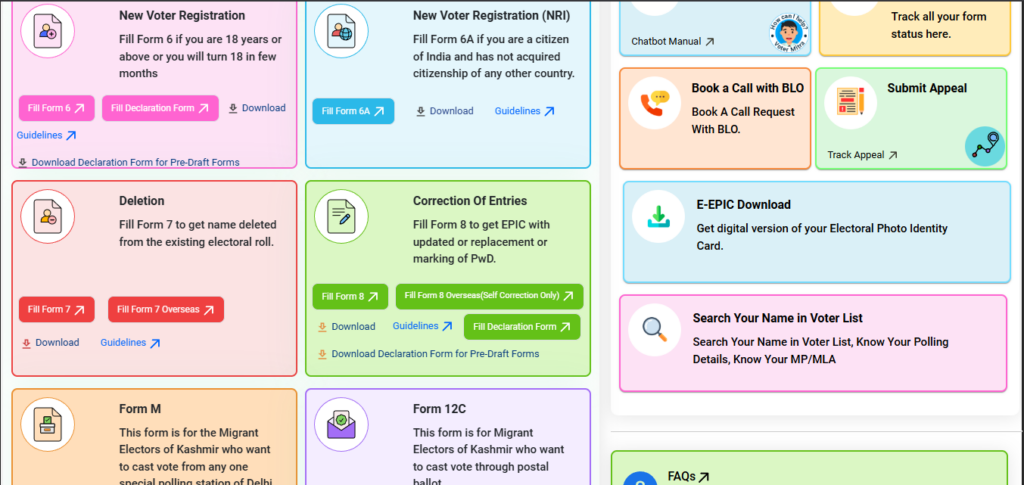
Task: Click the Submit Appeal document pencil icon
Action: [x=850, y=102]
